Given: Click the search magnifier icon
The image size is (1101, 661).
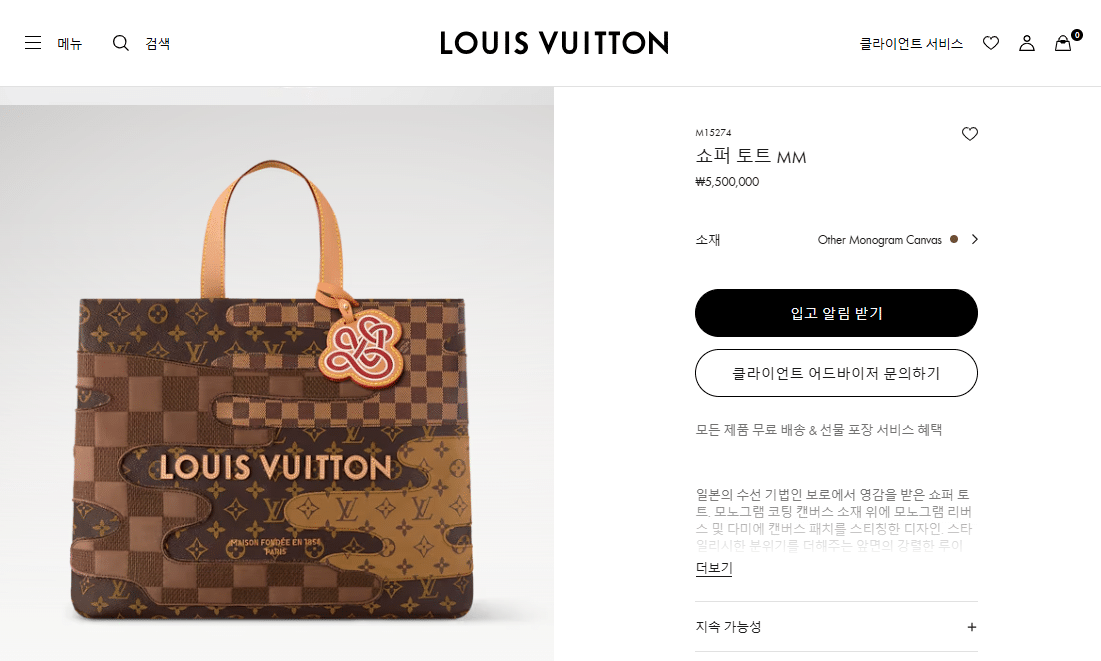Looking at the screenshot, I should pyautogui.click(x=121, y=43).
